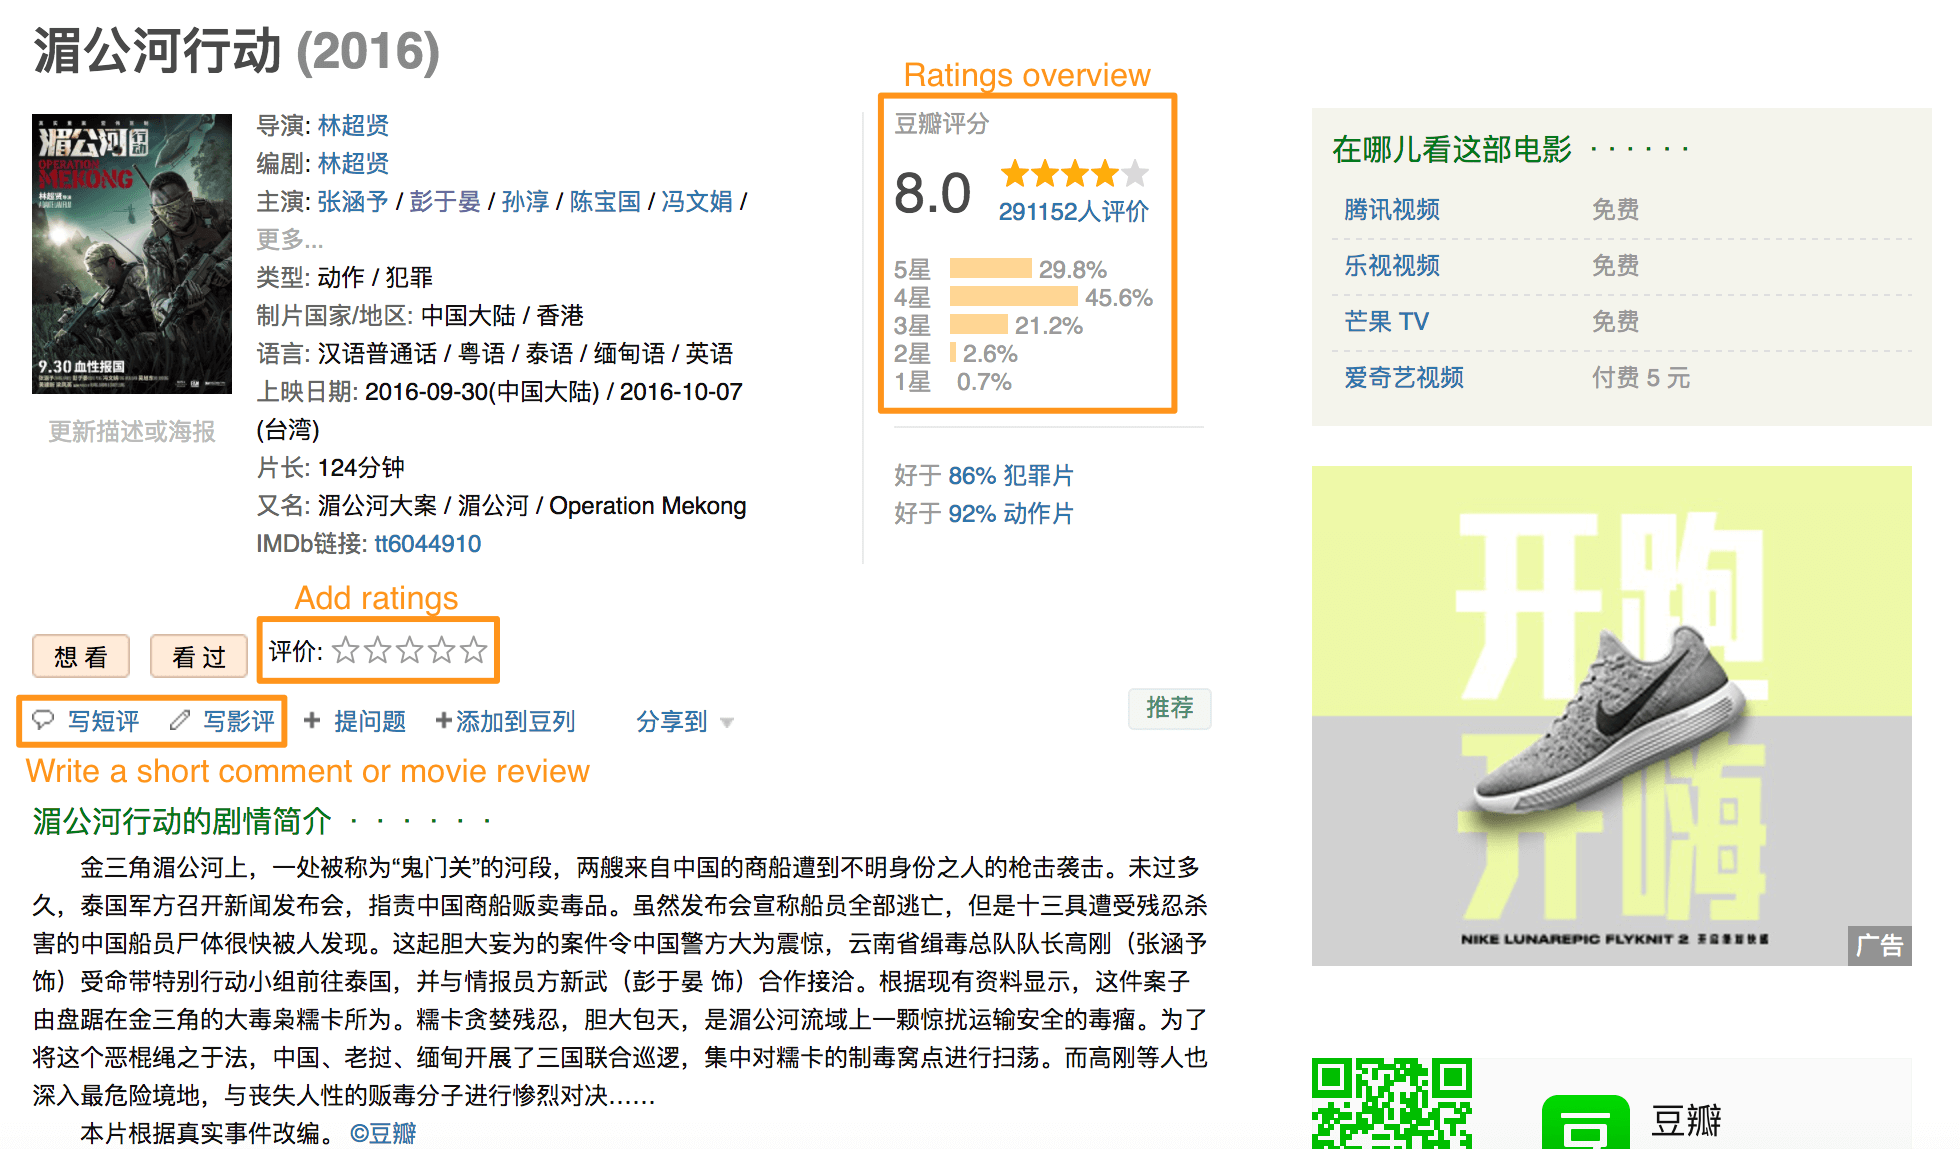1960x1149 pixels.
Task: Open the 写影评 movie review link
Action: [239, 721]
